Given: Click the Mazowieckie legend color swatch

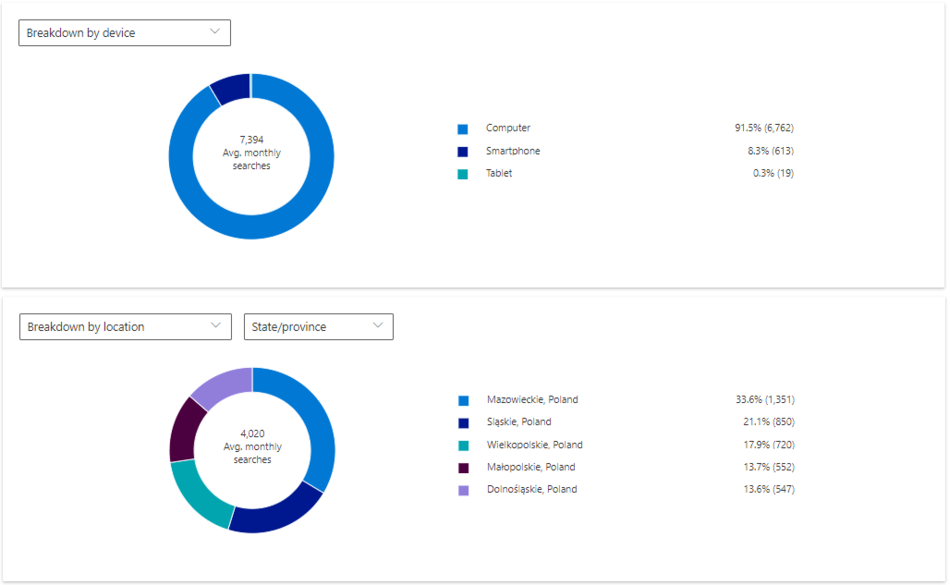Looking at the screenshot, I should coord(463,400).
